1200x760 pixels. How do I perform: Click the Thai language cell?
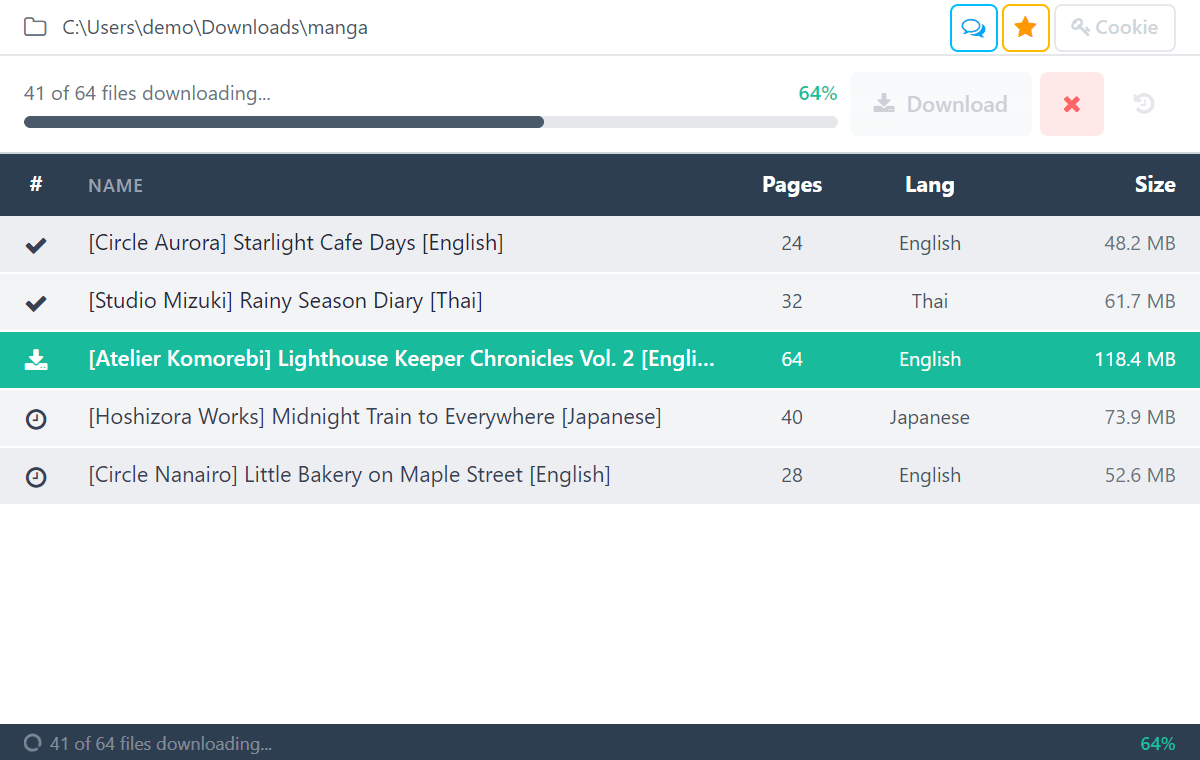(930, 301)
